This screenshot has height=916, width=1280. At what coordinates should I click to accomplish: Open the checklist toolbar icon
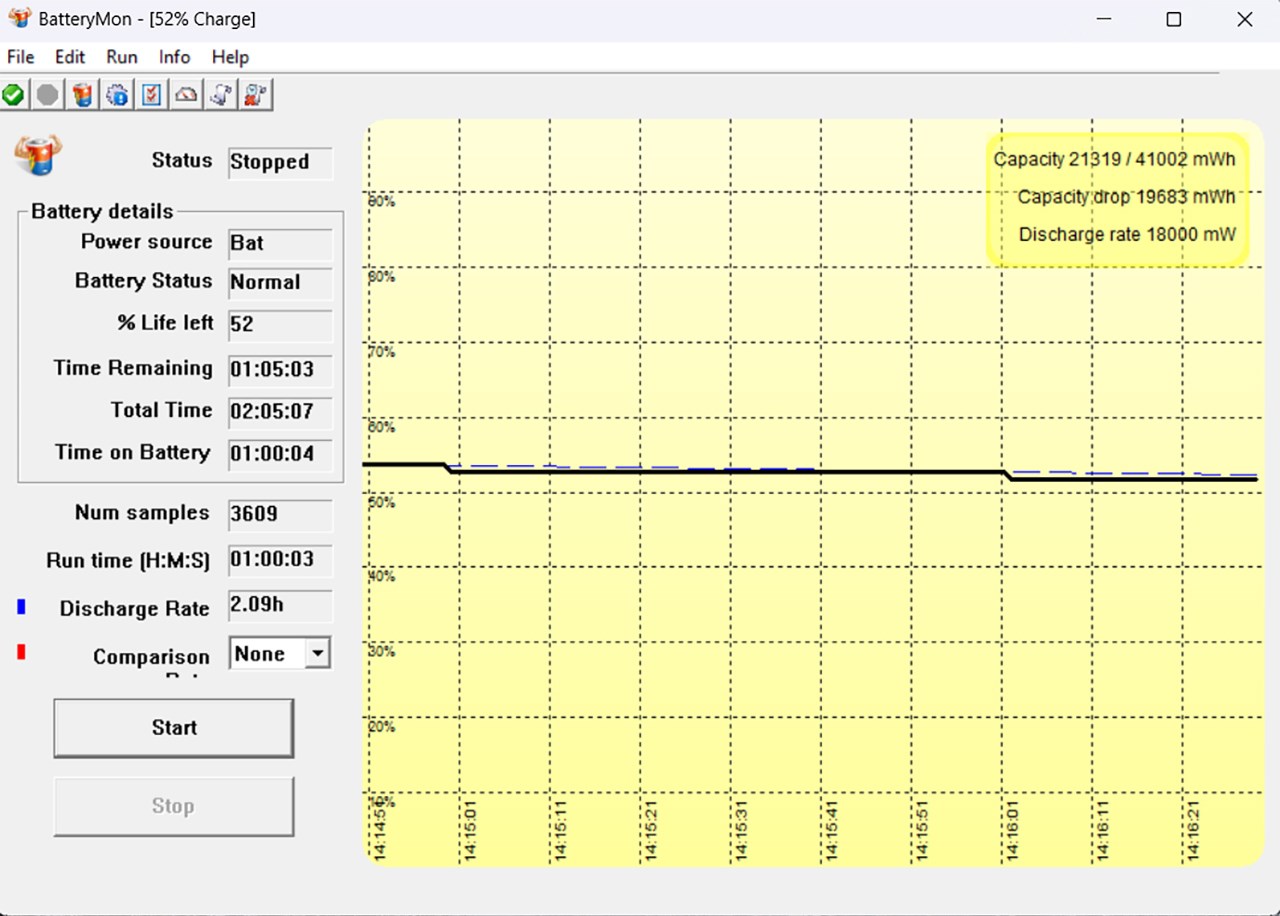point(151,95)
